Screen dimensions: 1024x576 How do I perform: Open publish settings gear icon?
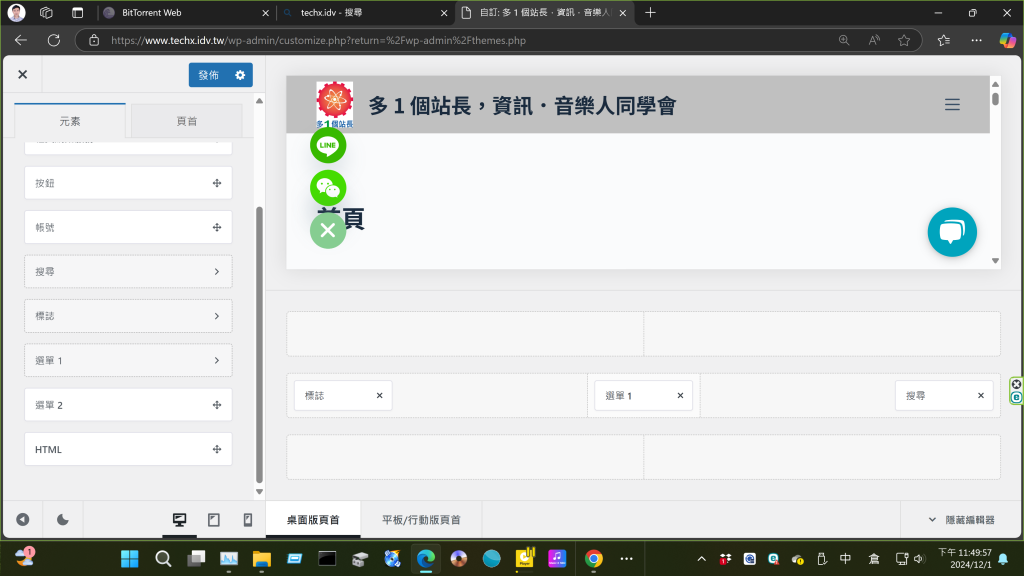point(240,75)
